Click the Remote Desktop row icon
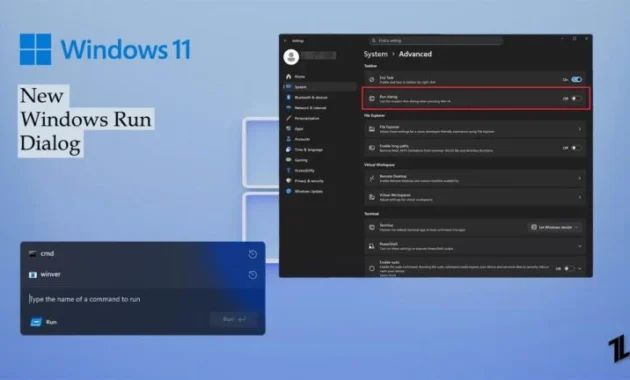 [372, 178]
